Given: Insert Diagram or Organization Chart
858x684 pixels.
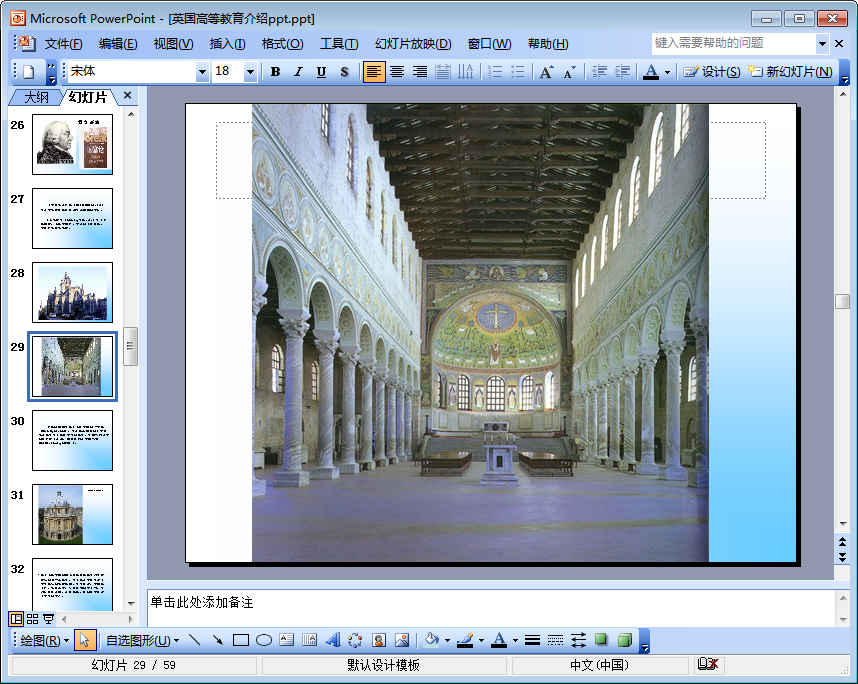Looking at the screenshot, I should (356, 640).
